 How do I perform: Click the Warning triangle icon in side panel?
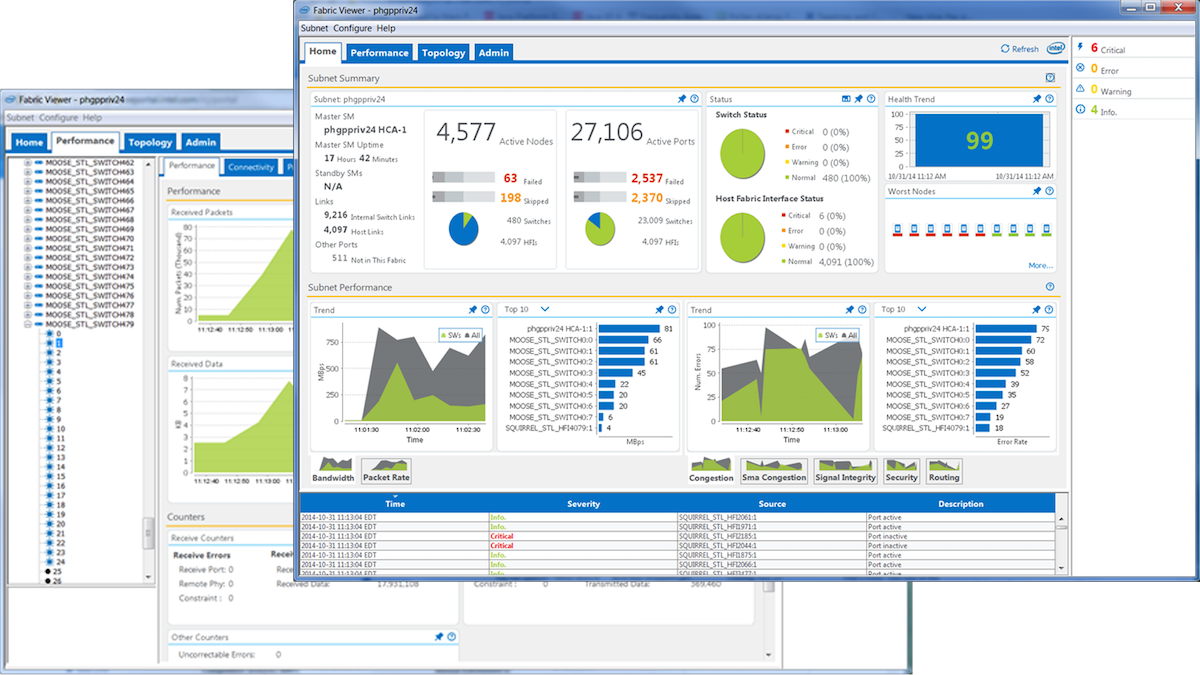[x=1080, y=89]
